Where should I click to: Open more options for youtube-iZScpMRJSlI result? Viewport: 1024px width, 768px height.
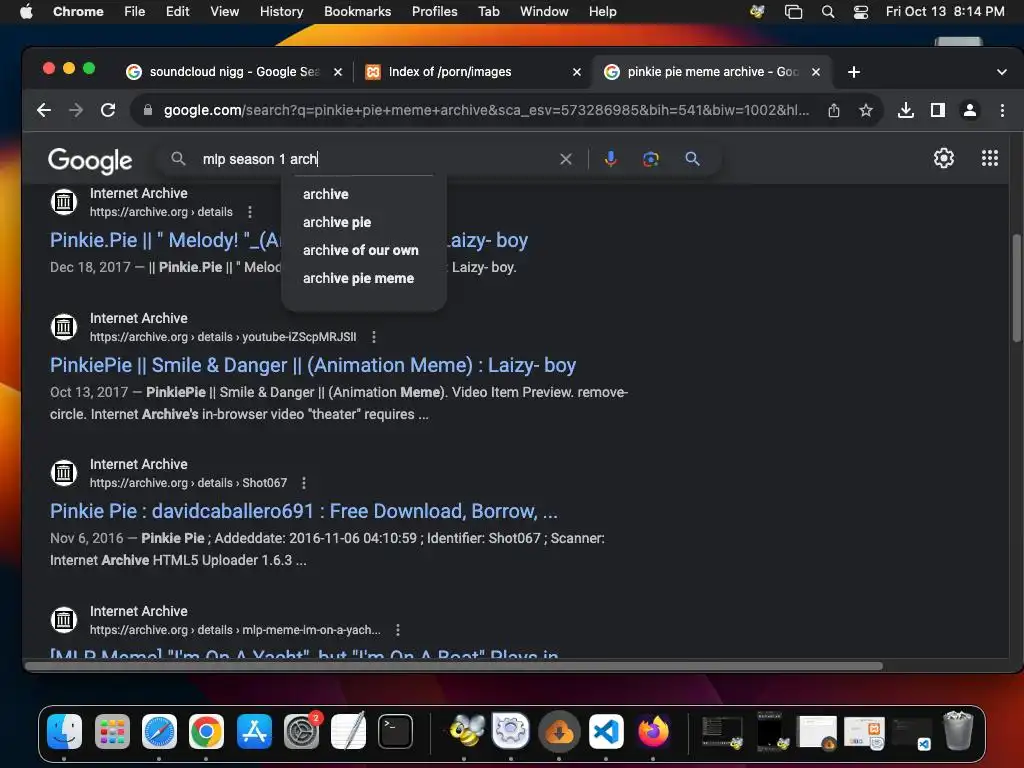pos(374,337)
